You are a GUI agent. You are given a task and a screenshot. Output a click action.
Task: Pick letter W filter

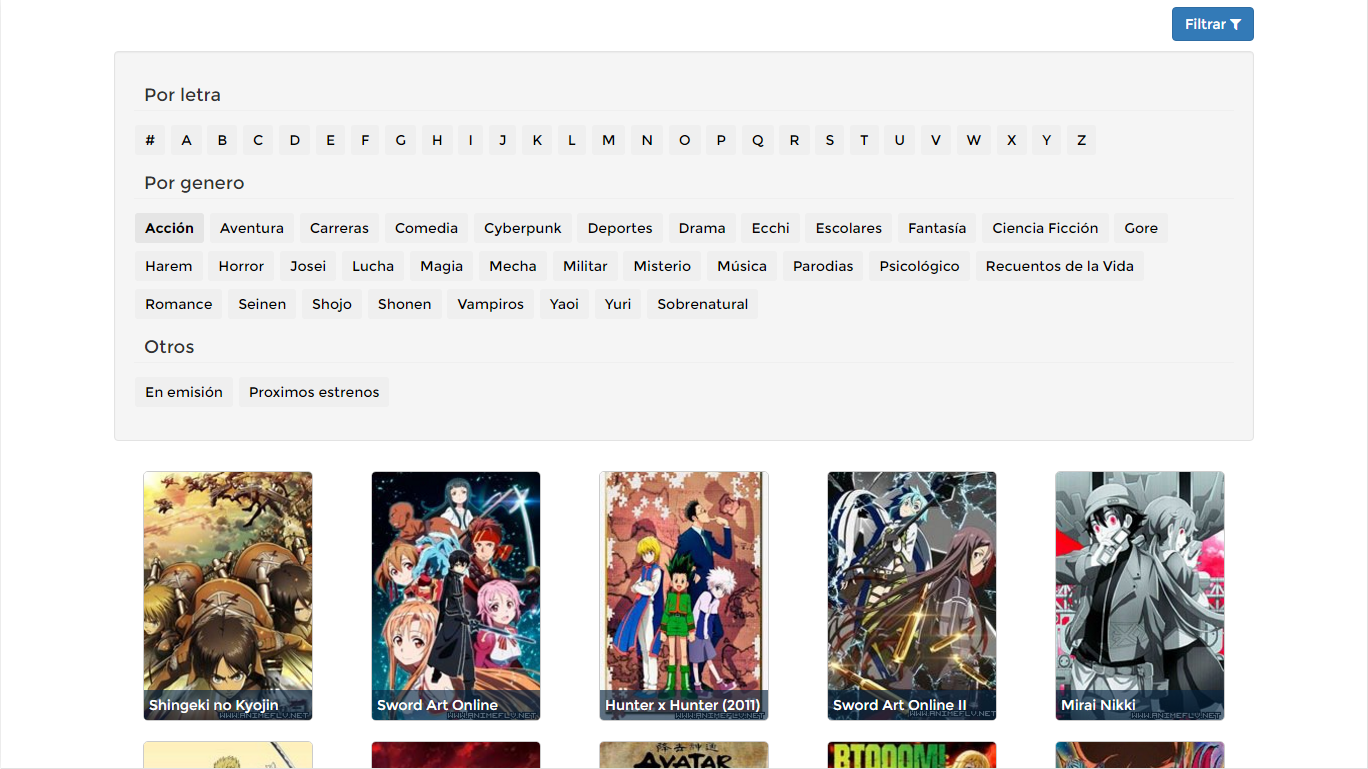[974, 140]
